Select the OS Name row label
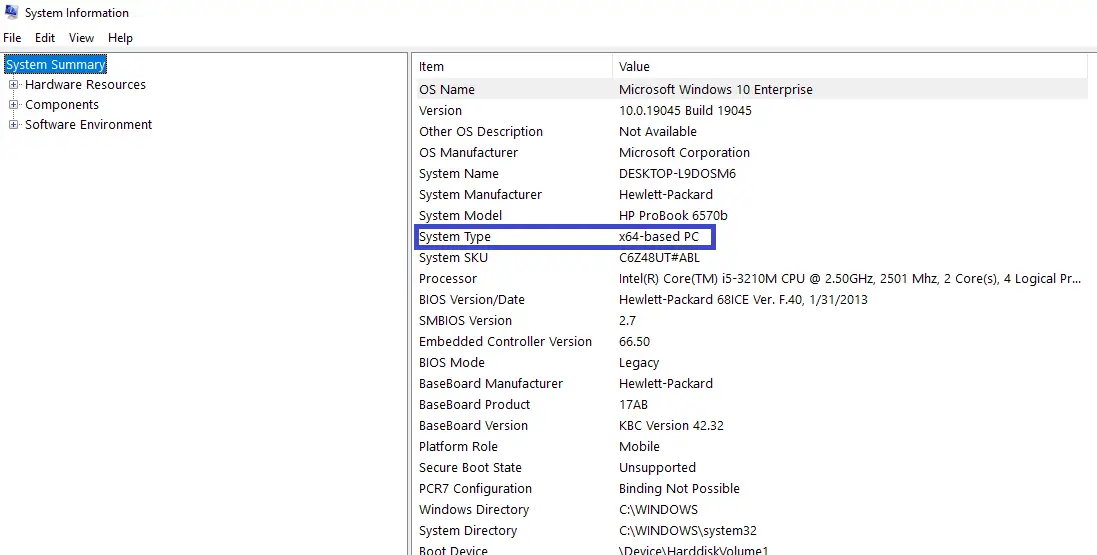1097x555 pixels. pyautogui.click(x=446, y=90)
